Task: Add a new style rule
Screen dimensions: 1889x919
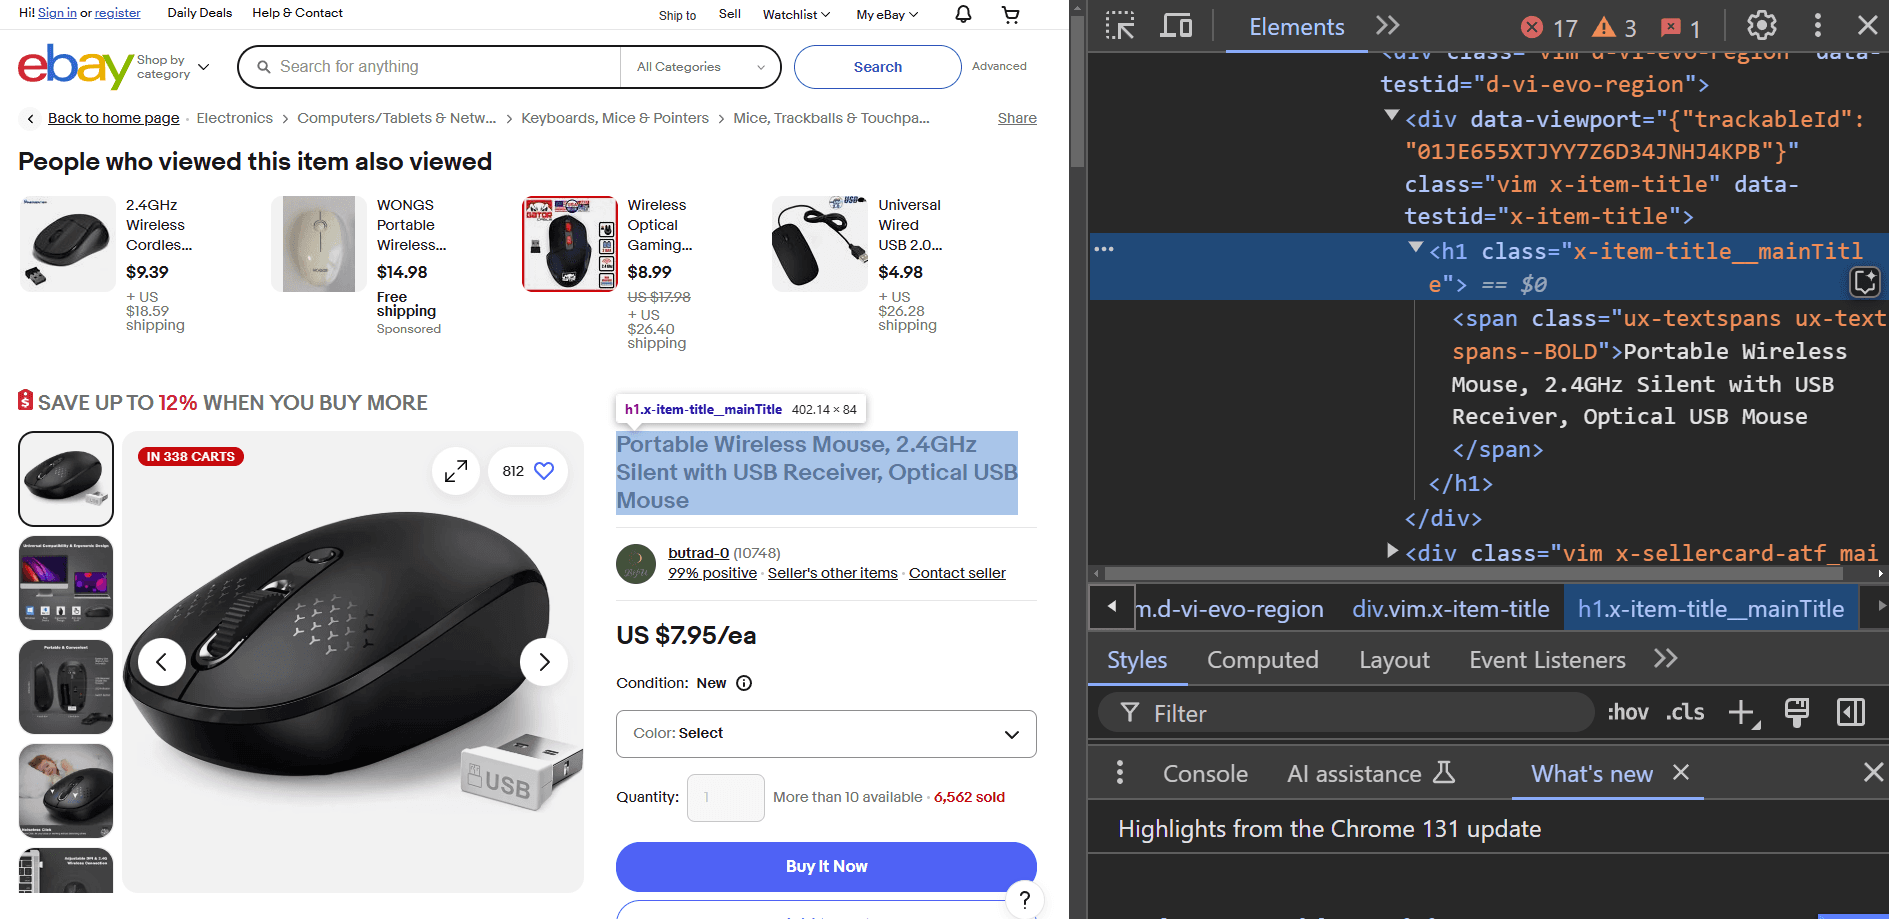Action: point(1744,713)
